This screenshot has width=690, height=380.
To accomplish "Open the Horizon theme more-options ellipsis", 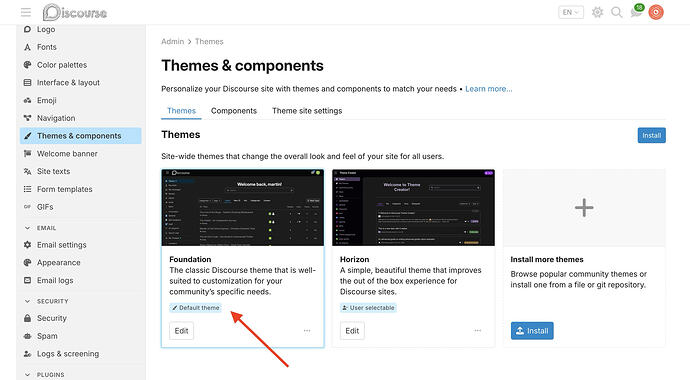I will 477,331.
